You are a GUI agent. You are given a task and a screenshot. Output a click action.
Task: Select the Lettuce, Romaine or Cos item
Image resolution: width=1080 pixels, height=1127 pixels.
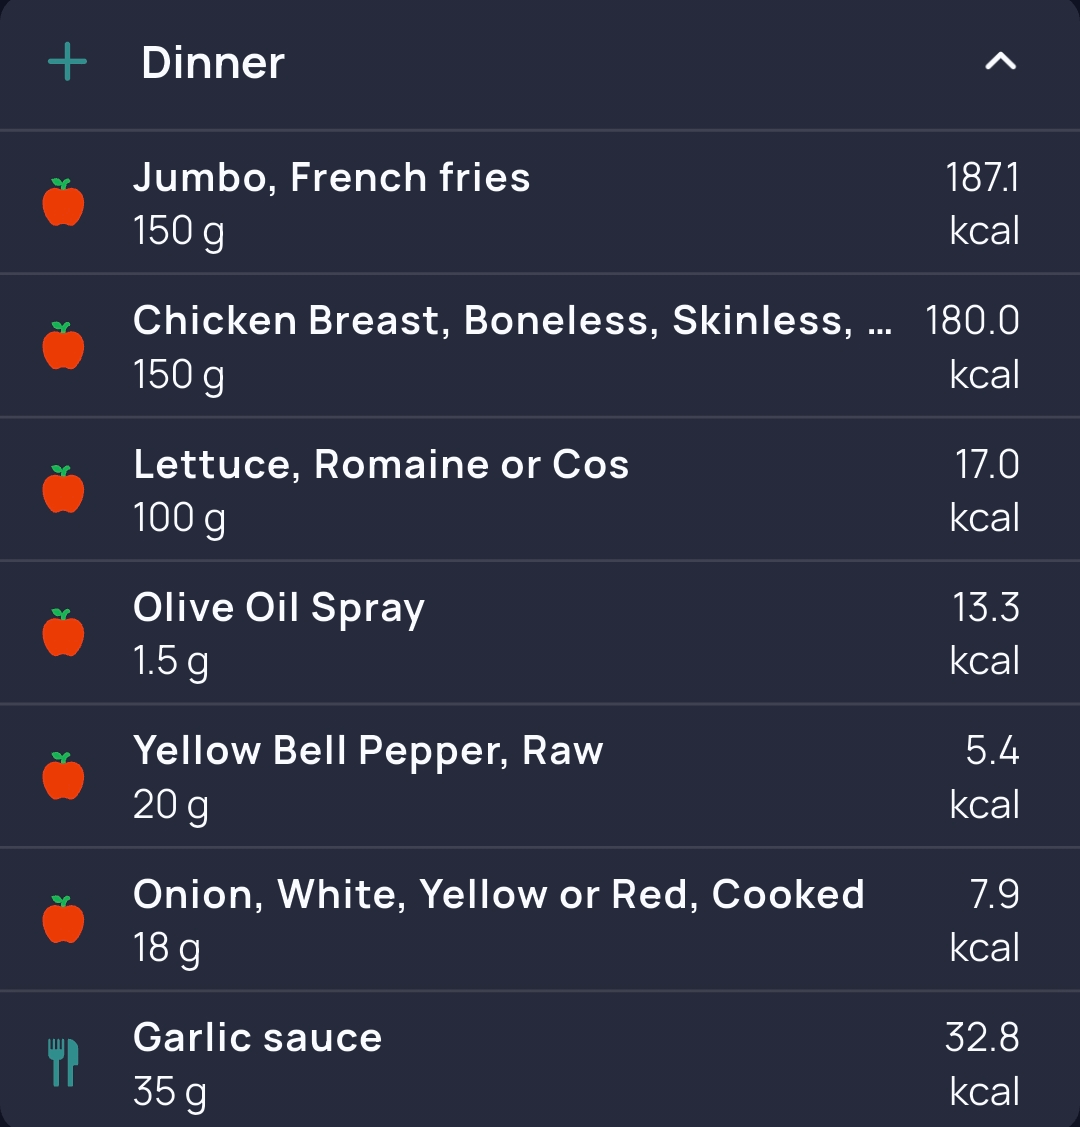(540, 489)
